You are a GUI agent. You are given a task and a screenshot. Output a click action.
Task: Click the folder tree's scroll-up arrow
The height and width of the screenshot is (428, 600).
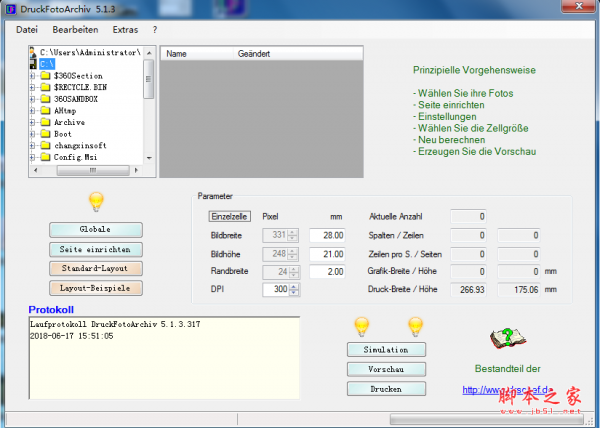pyautogui.click(x=149, y=52)
